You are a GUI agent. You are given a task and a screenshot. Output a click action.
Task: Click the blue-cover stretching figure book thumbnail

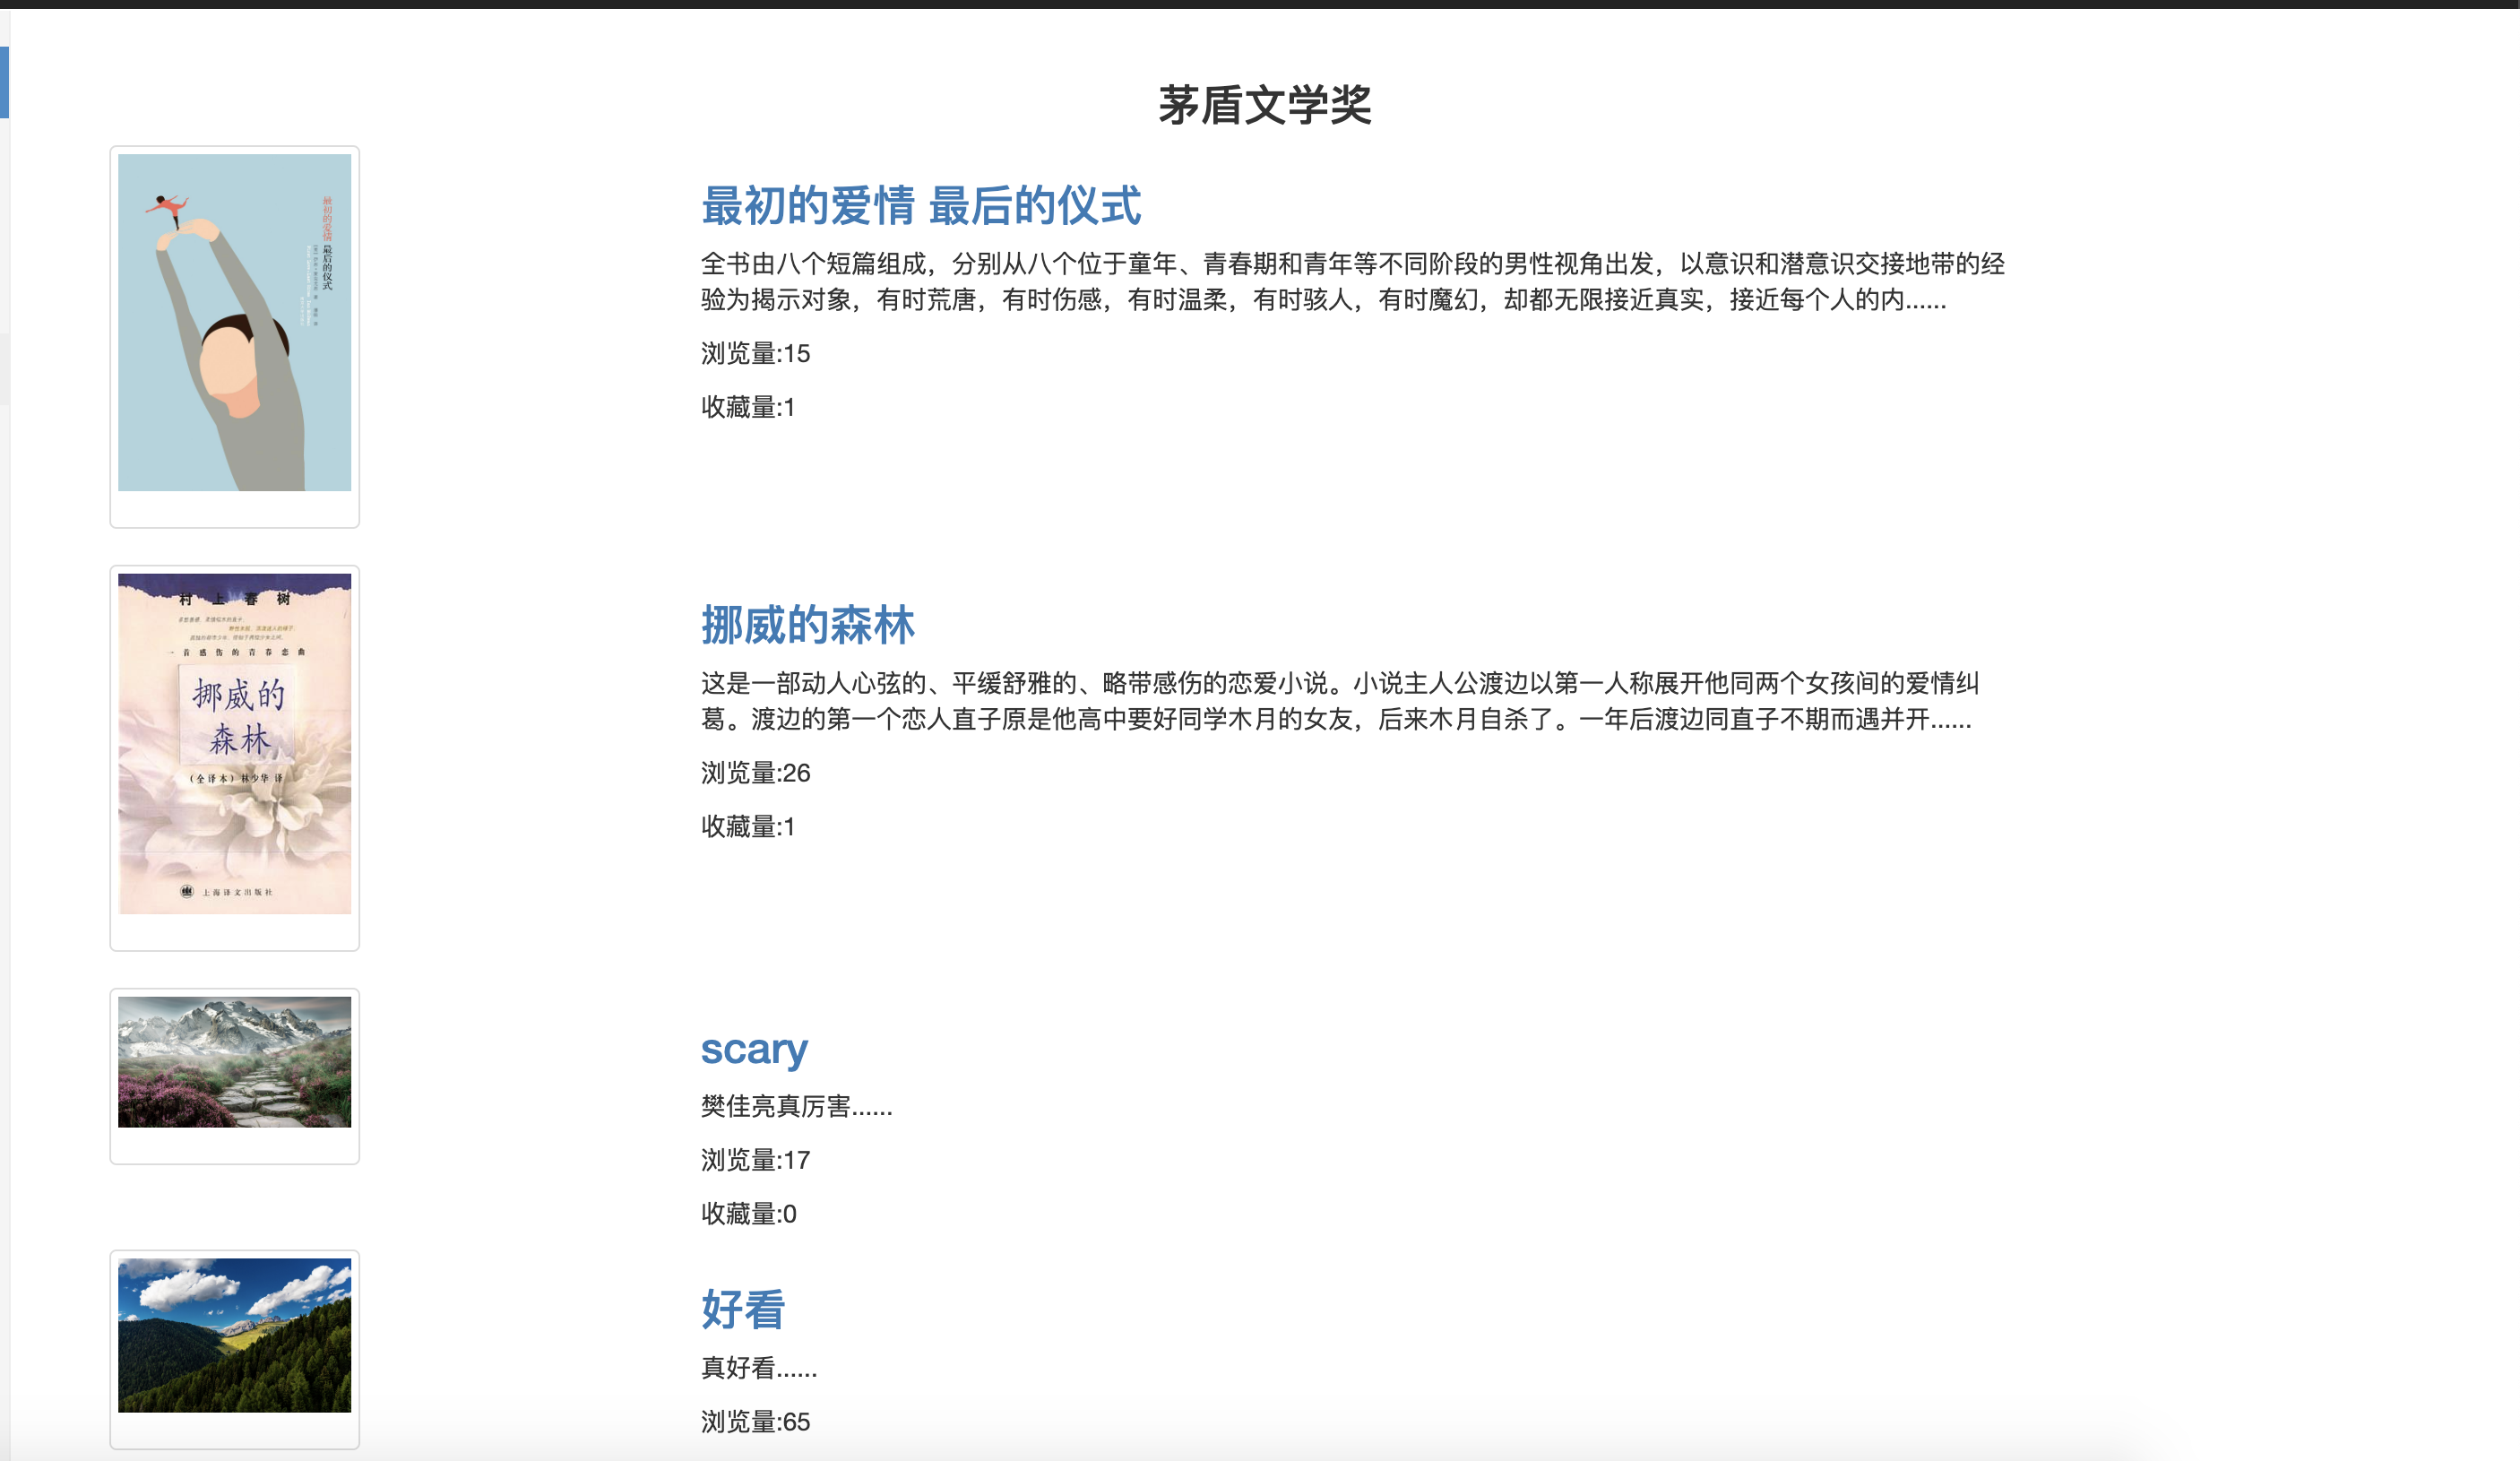(234, 322)
